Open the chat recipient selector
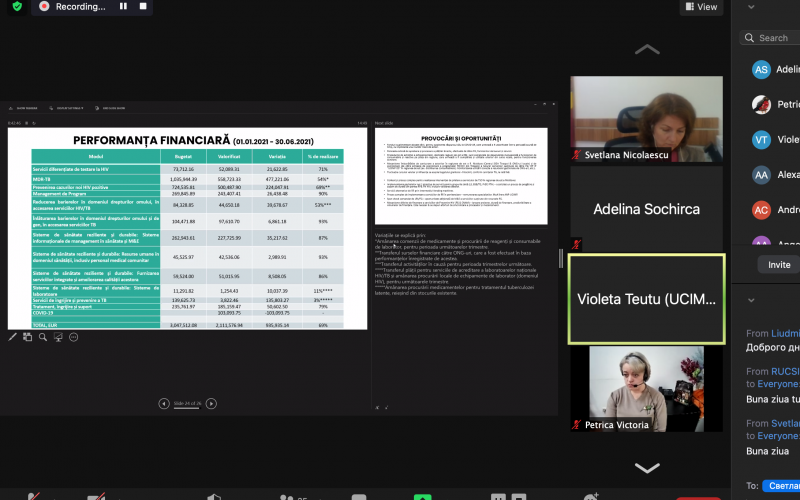Screen dimensions: 800x500 click(x=780, y=486)
